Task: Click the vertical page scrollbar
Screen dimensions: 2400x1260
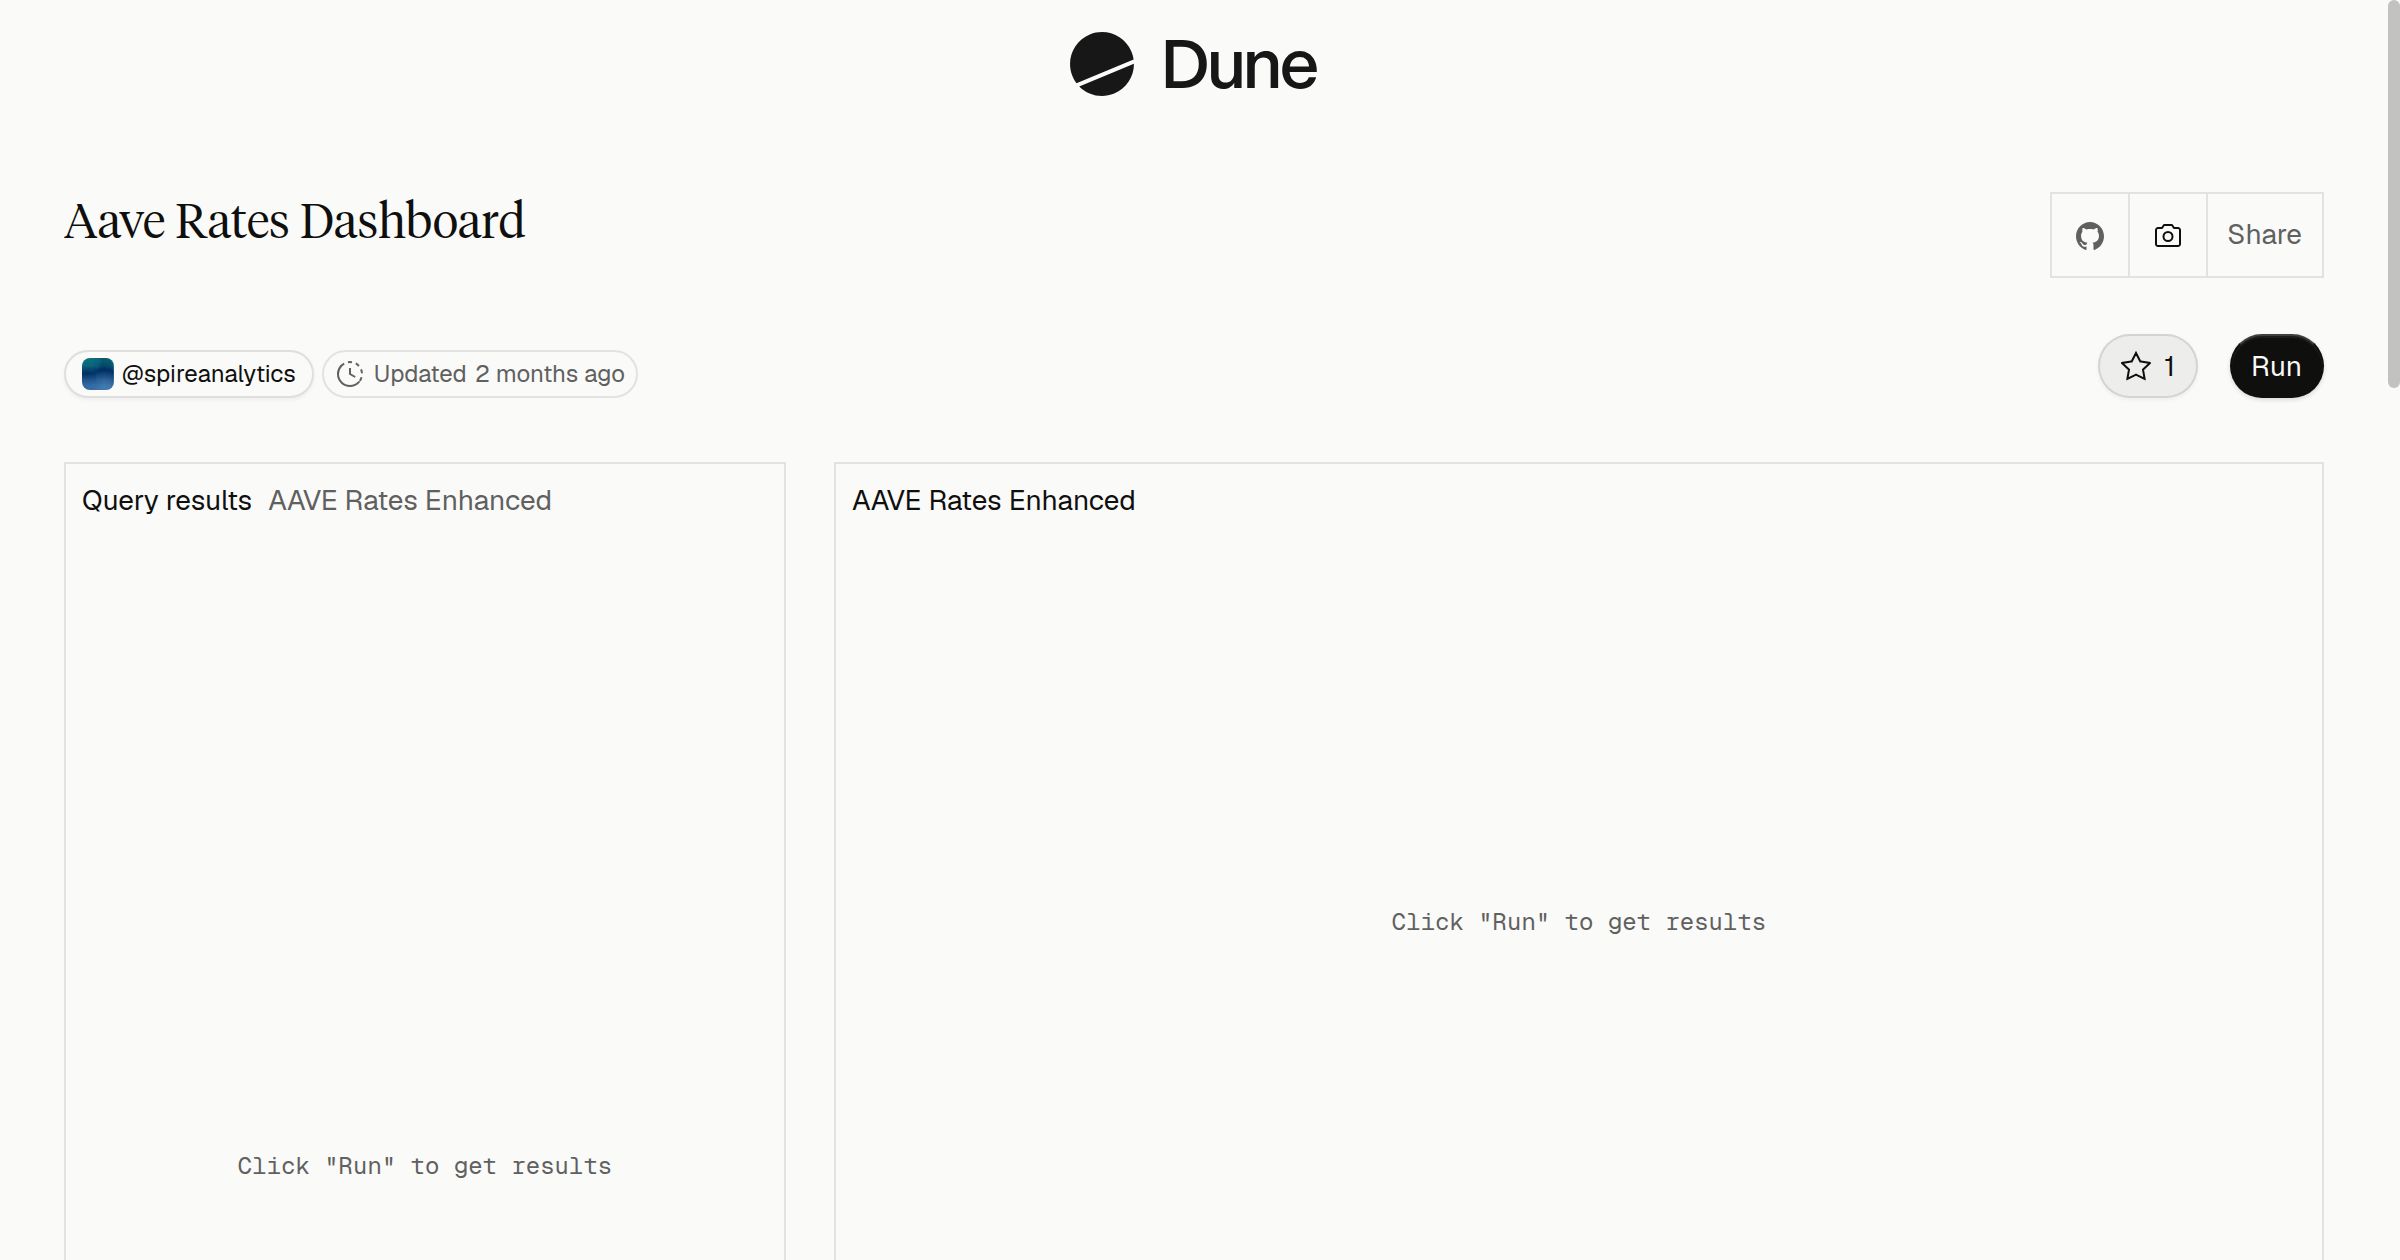Action: [2393, 194]
